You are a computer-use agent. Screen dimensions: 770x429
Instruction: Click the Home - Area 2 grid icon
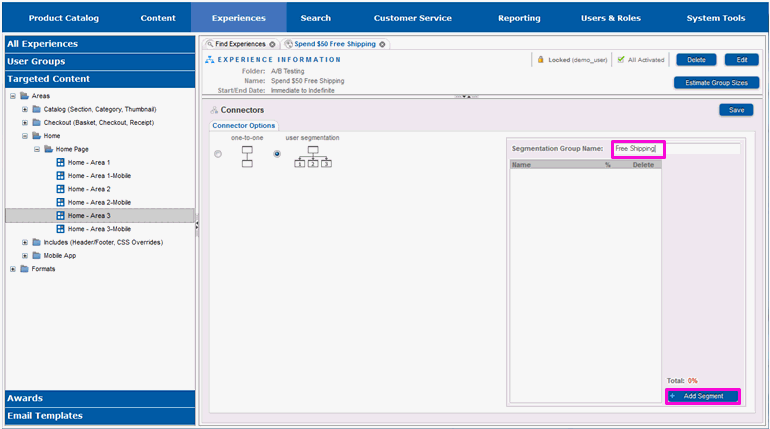pyautogui.click(x=60, y=188)
